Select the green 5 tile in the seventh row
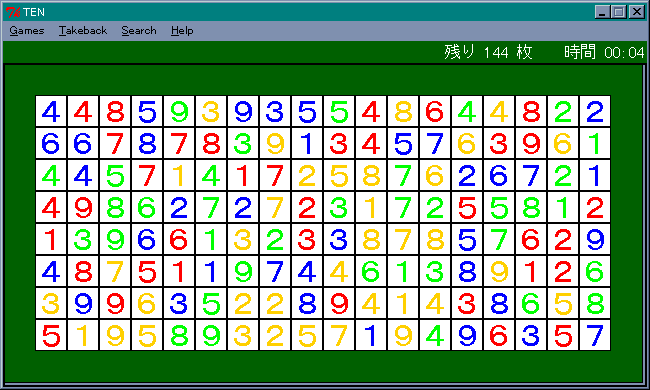 pyautogui.click(x=211, y=303)
